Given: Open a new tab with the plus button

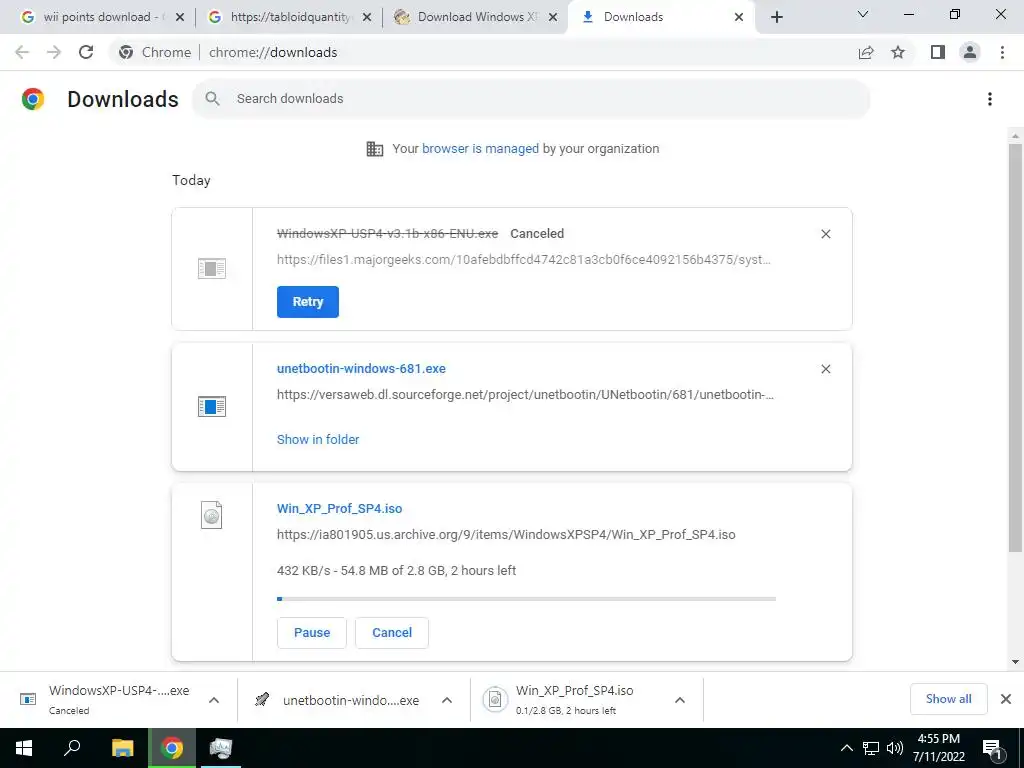Looking at the screenshot, I should [776, 17].
